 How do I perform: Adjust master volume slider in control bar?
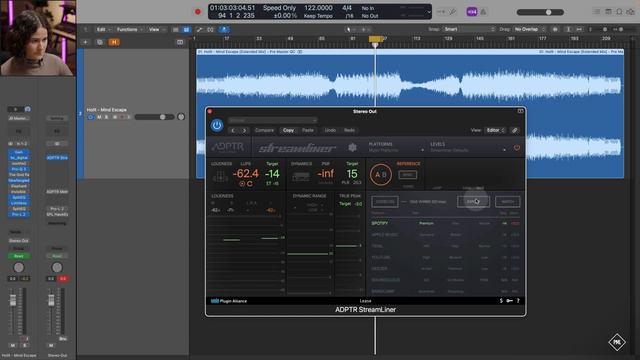point(540,12)
